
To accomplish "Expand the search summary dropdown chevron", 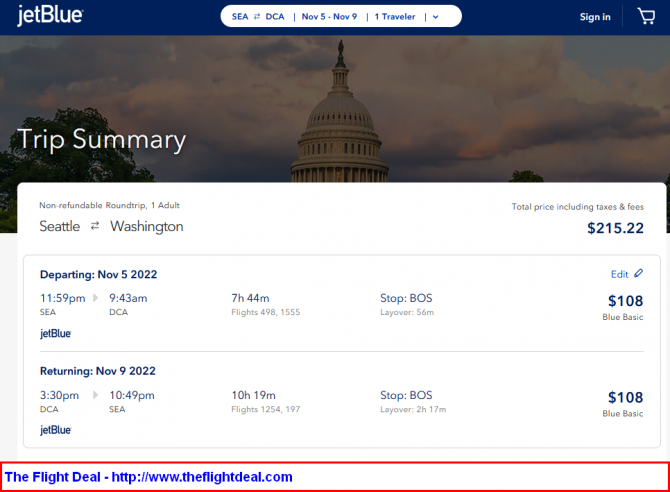I will tap(435, 17).
